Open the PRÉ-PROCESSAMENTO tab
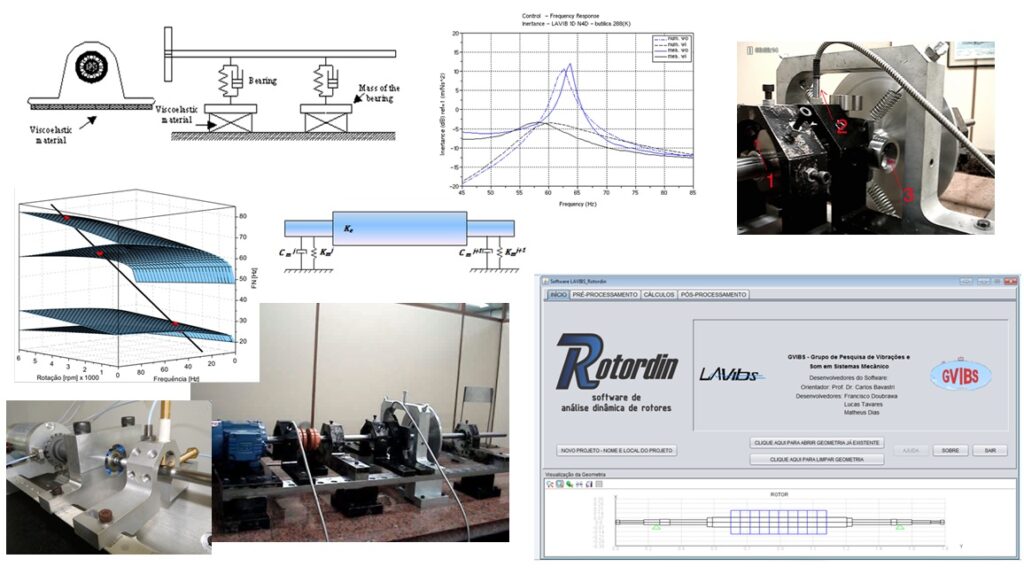 (604, 295)
